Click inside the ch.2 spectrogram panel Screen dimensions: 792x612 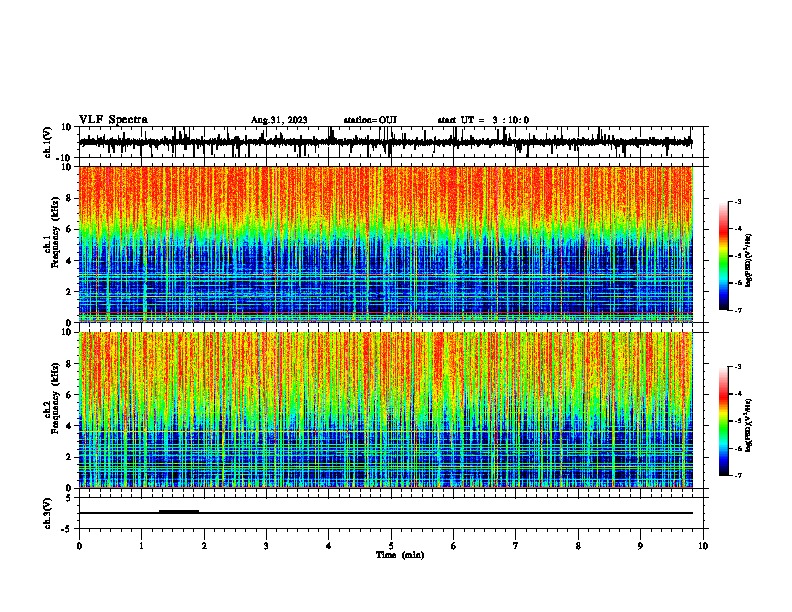386,410
